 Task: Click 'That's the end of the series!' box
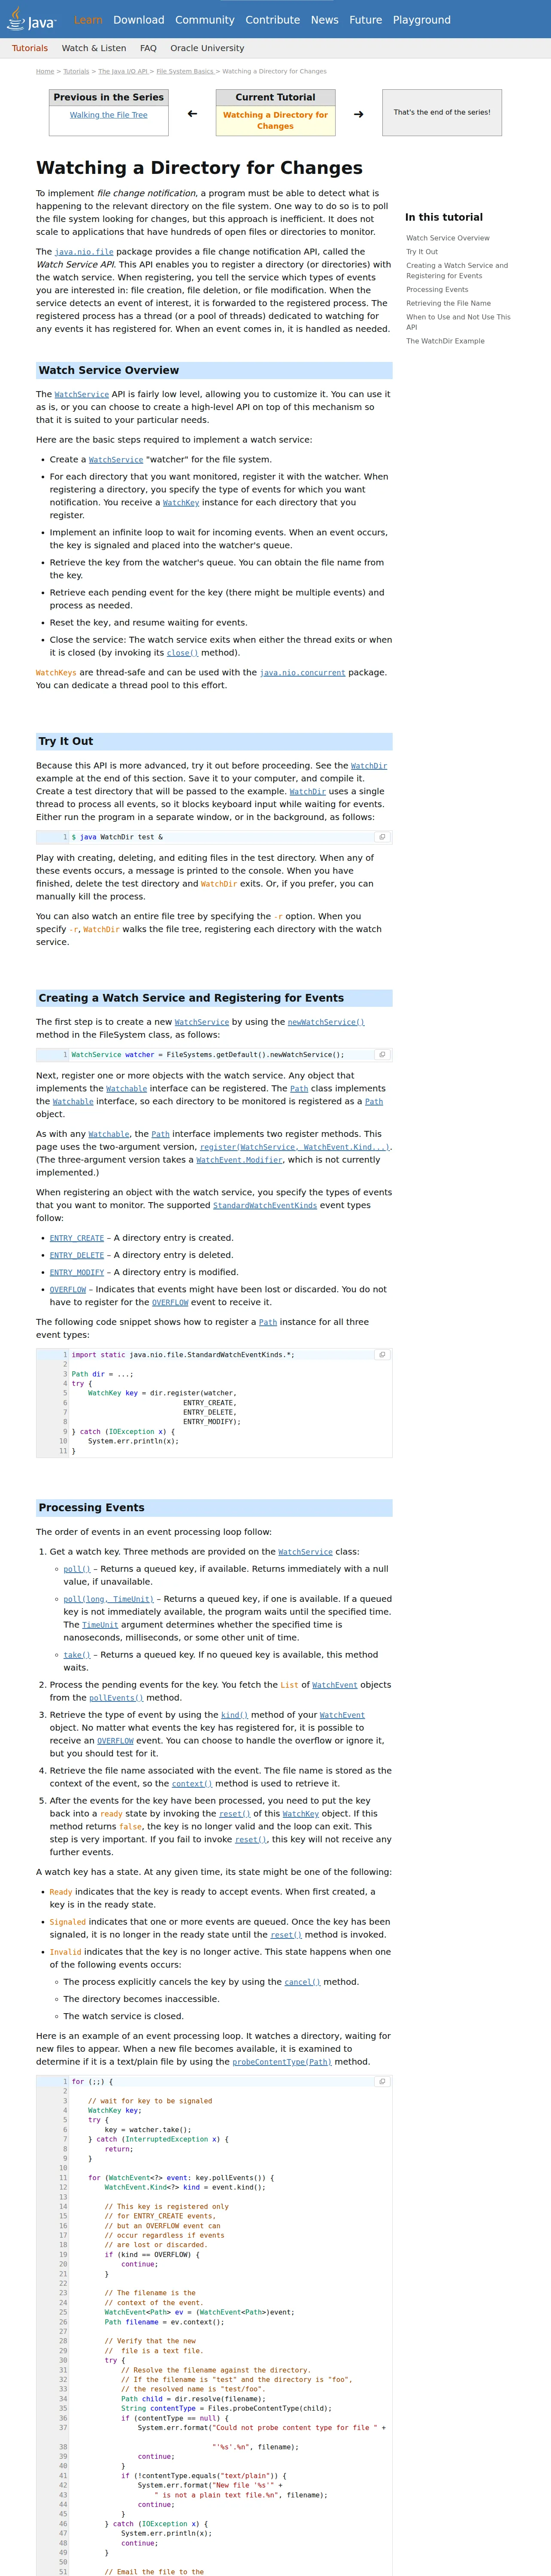[442, 113]
